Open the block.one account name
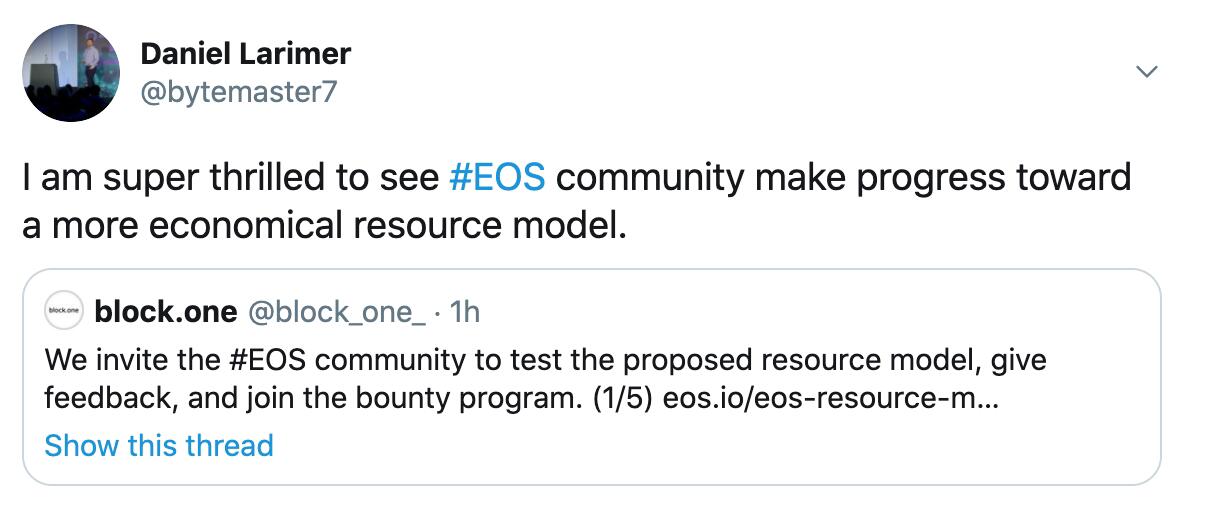 coord(165,312)
